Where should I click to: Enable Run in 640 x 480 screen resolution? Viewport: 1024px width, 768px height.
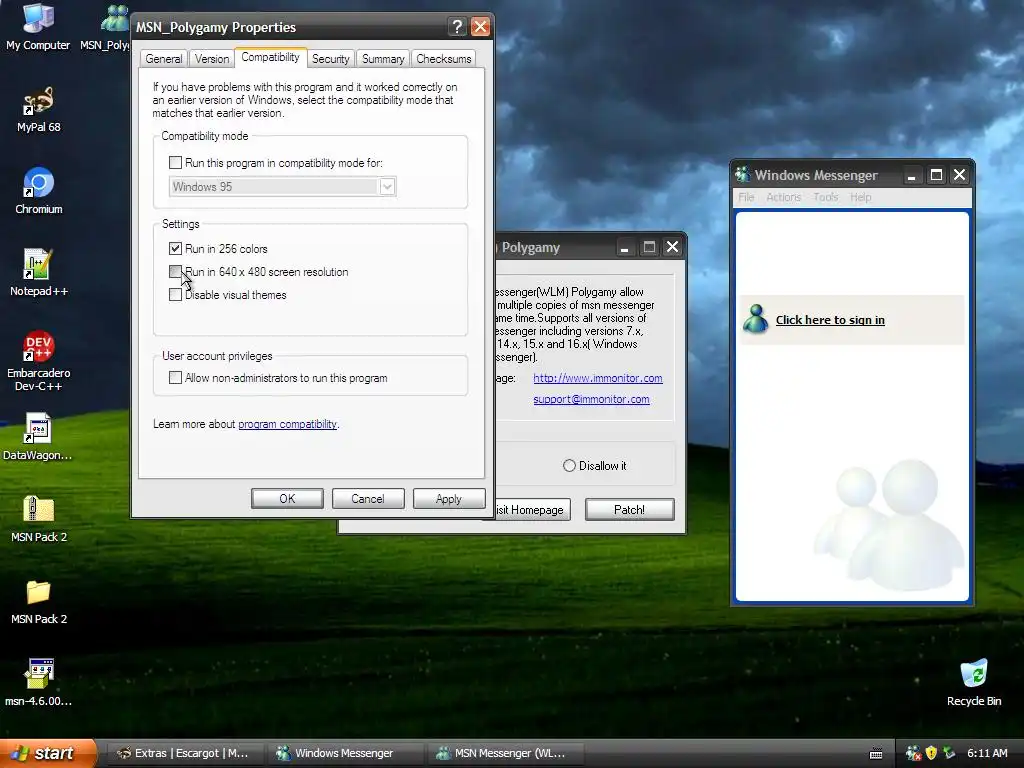coord(175,272)
